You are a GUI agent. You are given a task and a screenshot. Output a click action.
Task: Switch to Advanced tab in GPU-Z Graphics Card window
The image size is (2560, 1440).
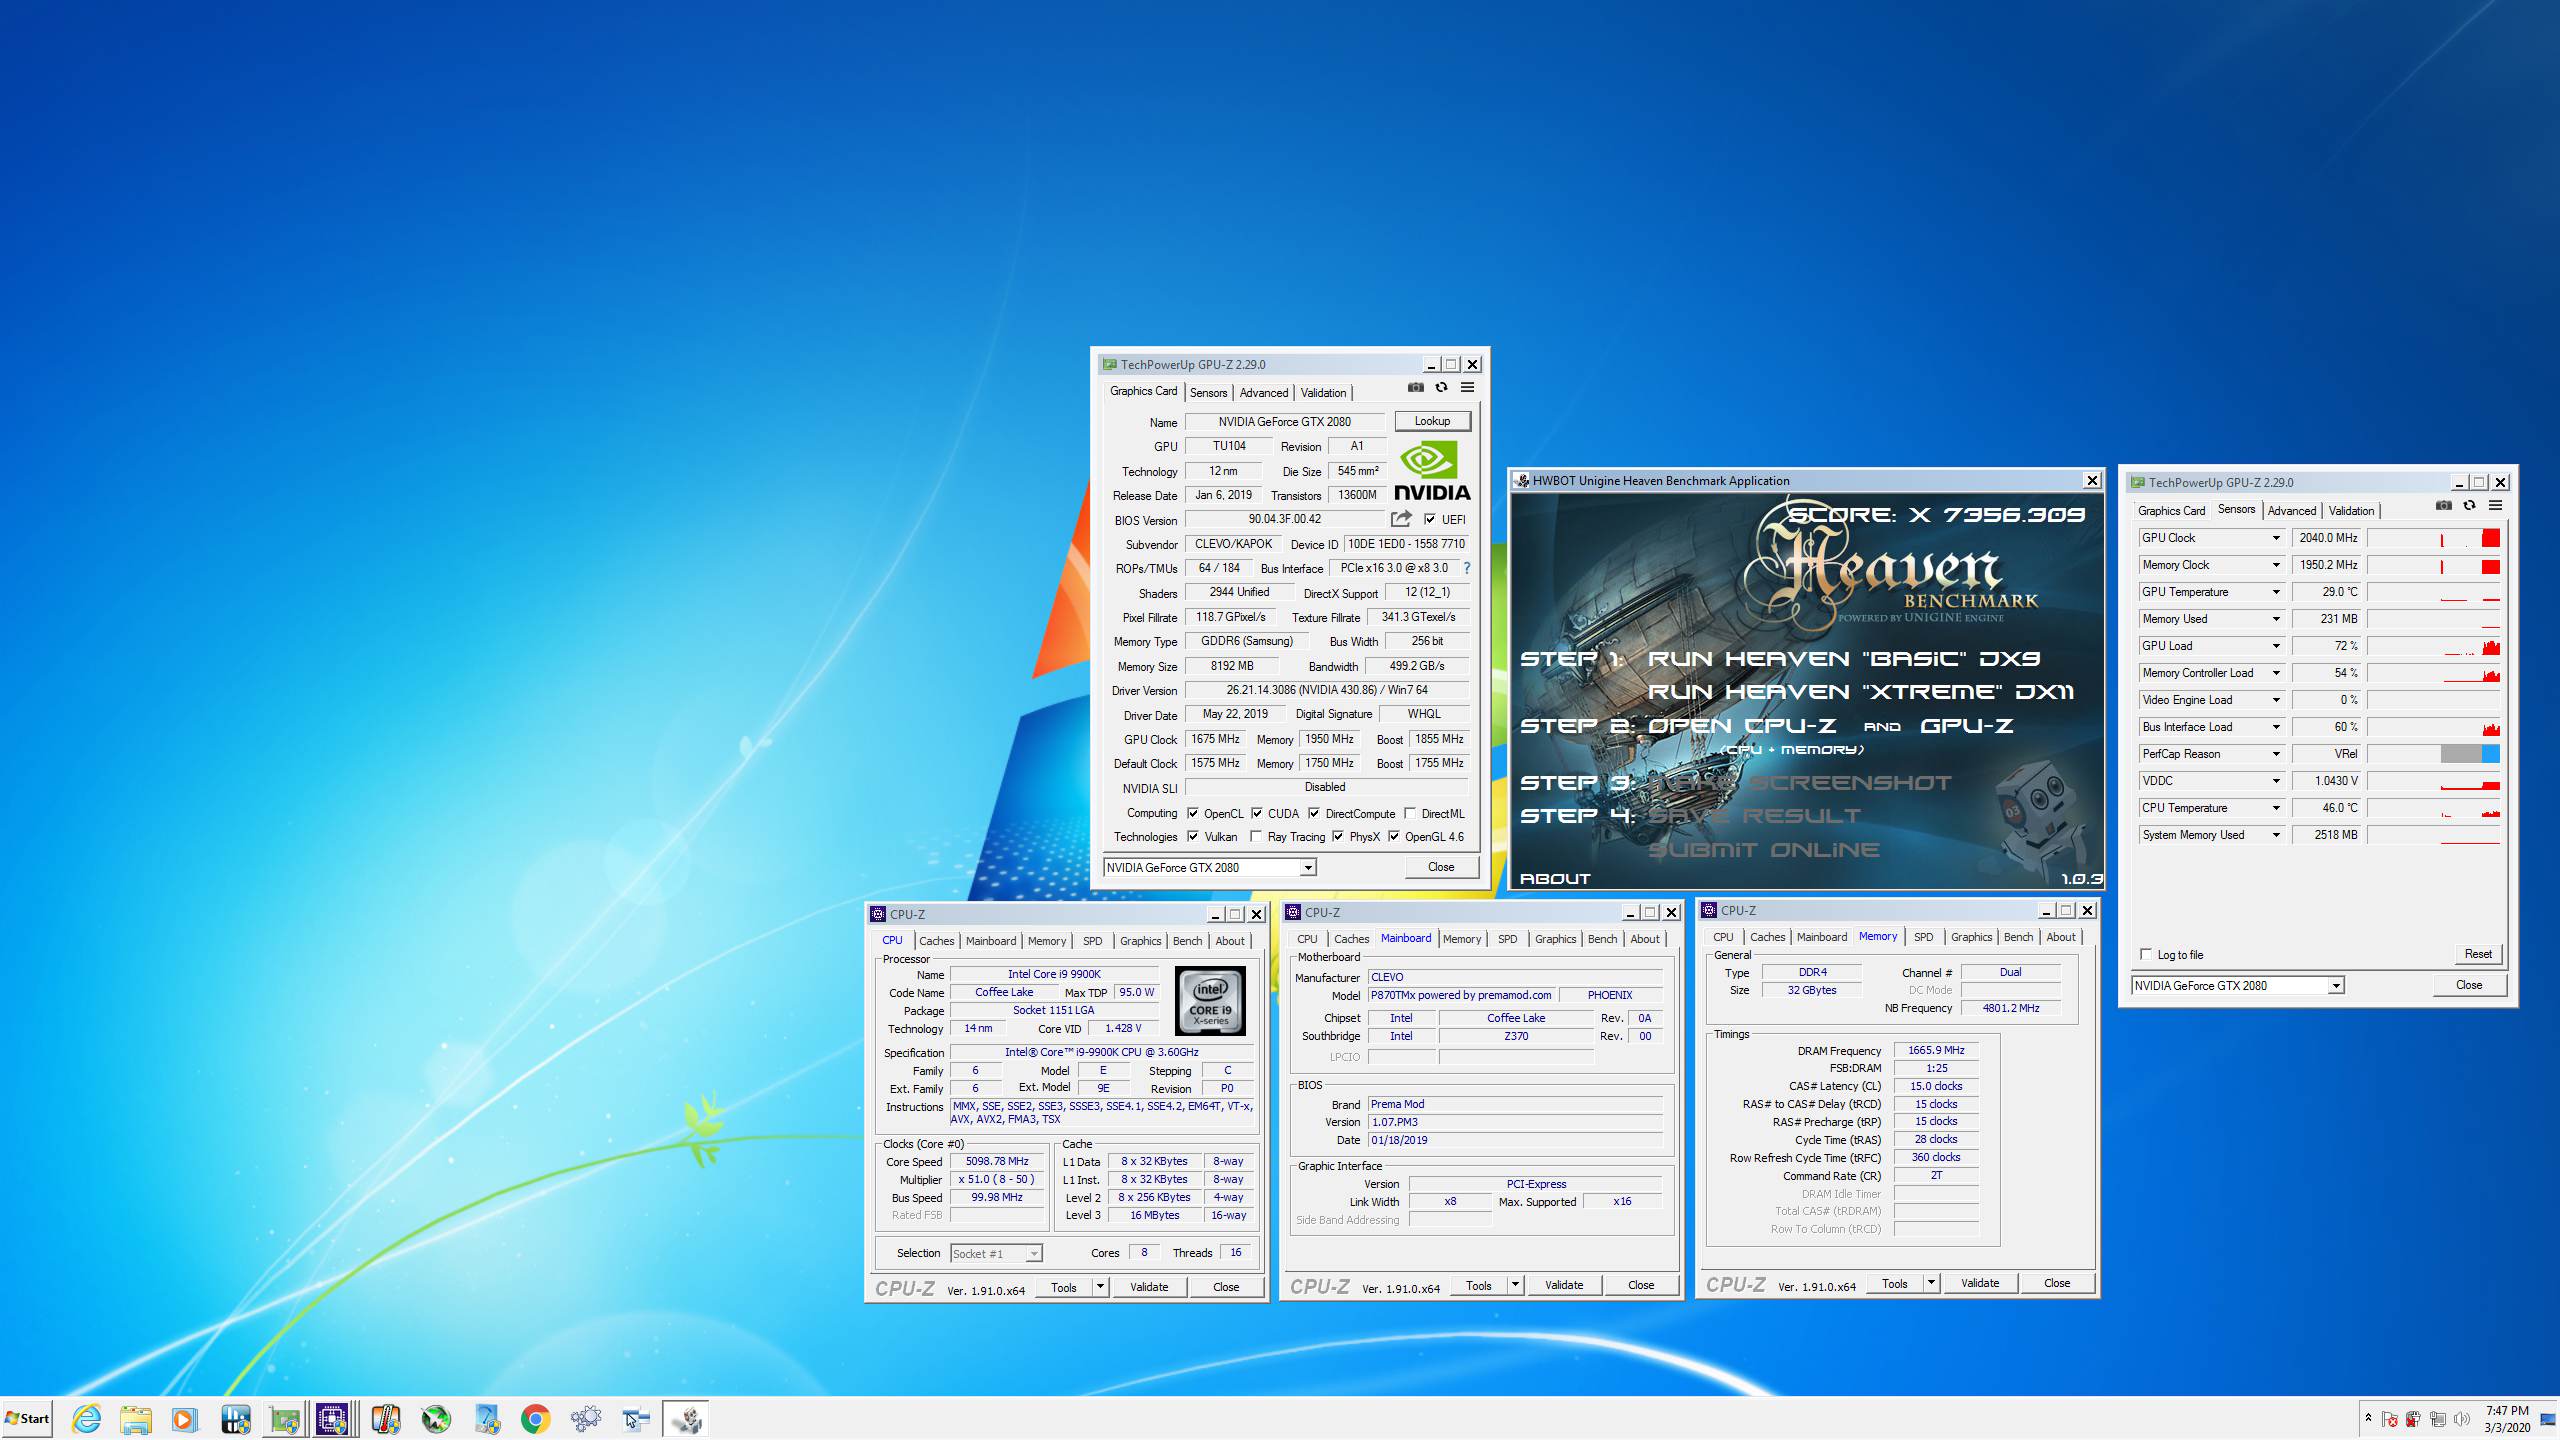click(1263, 393)
